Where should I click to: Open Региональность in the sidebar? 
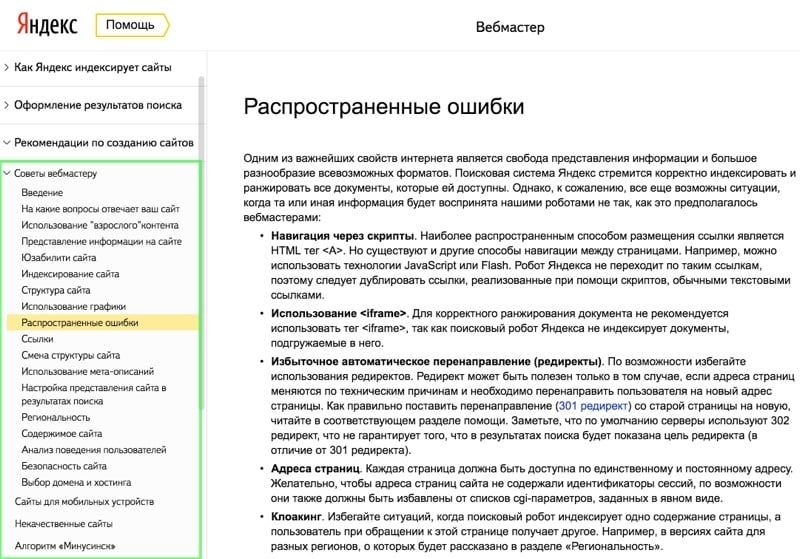56,417
